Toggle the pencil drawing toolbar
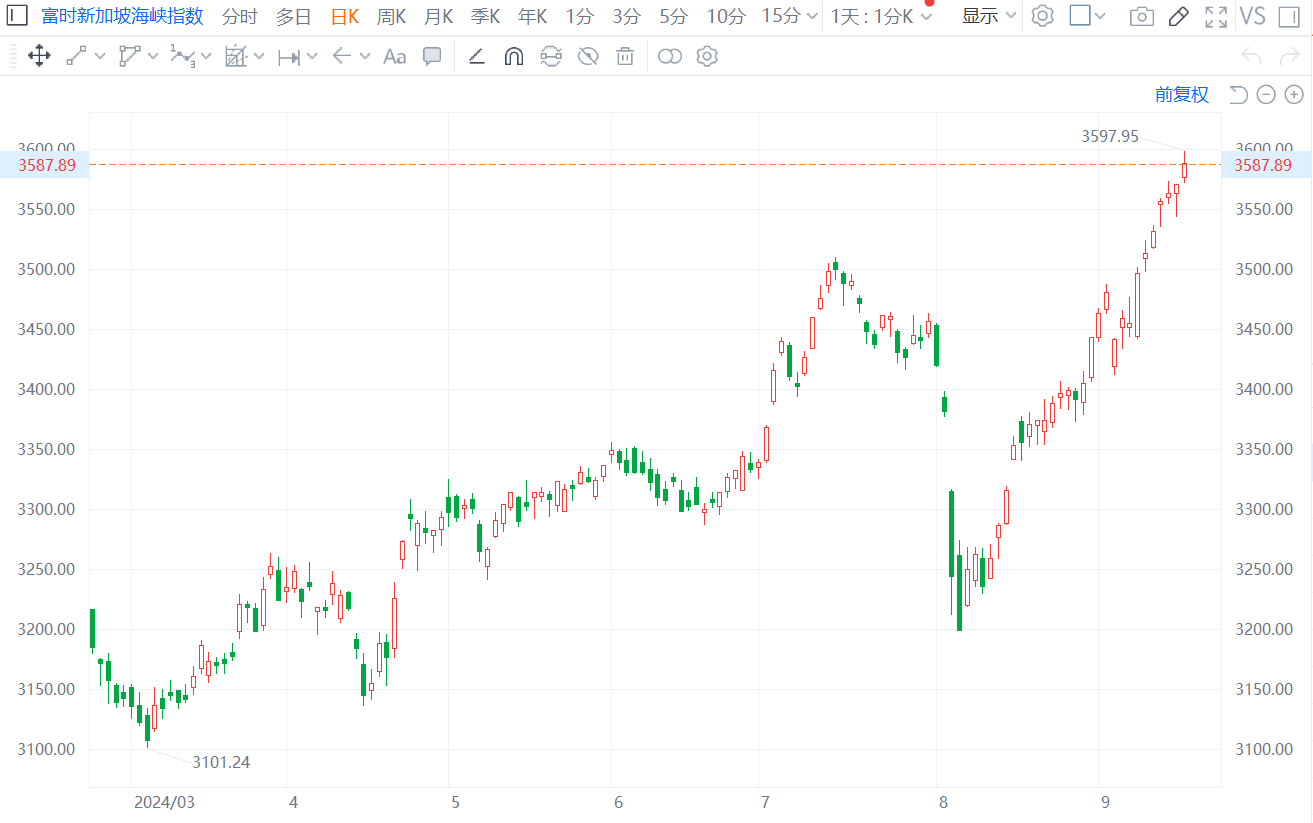Screen dimensions: 1313x823 point(1179,16)
